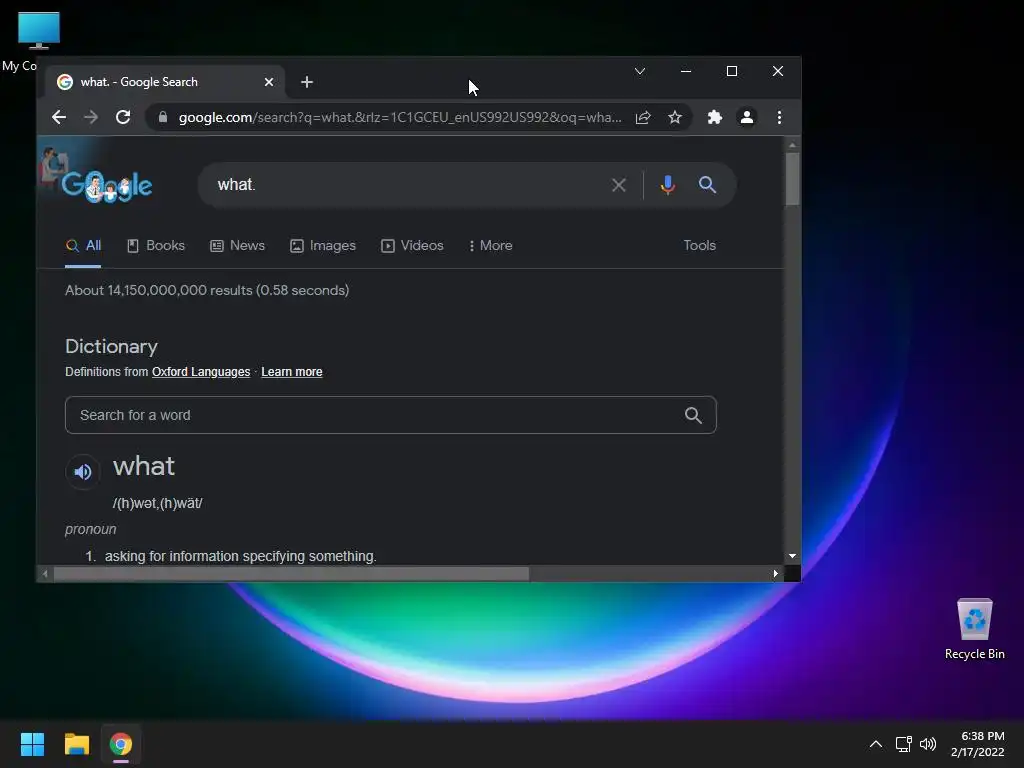The height and width of the screenshot is (768, 1024).
Task: Submit search with the magnifier icon
Action: [707, 185]
